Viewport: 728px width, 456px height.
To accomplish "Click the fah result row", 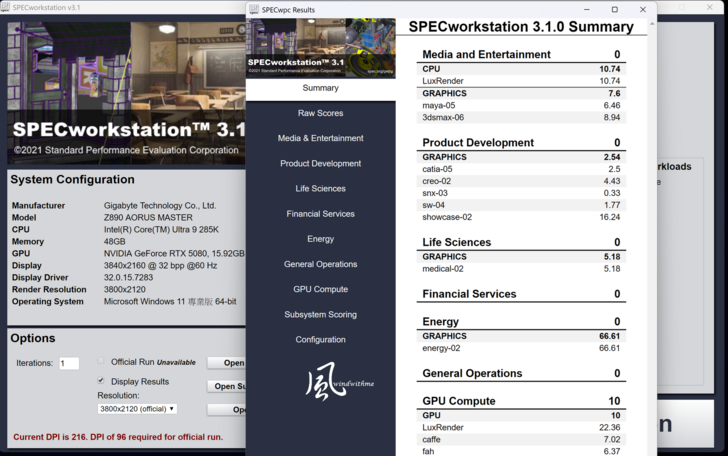I will click(521, 451).
